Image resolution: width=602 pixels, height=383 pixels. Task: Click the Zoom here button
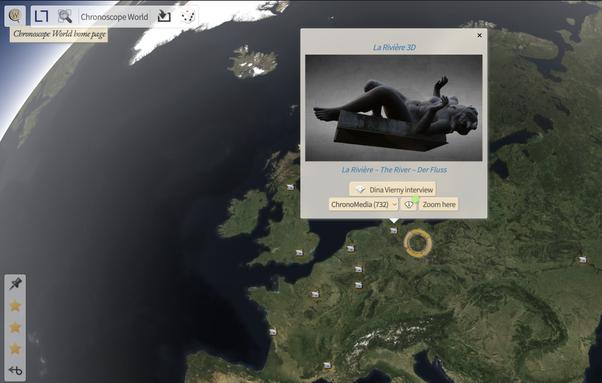438,204
